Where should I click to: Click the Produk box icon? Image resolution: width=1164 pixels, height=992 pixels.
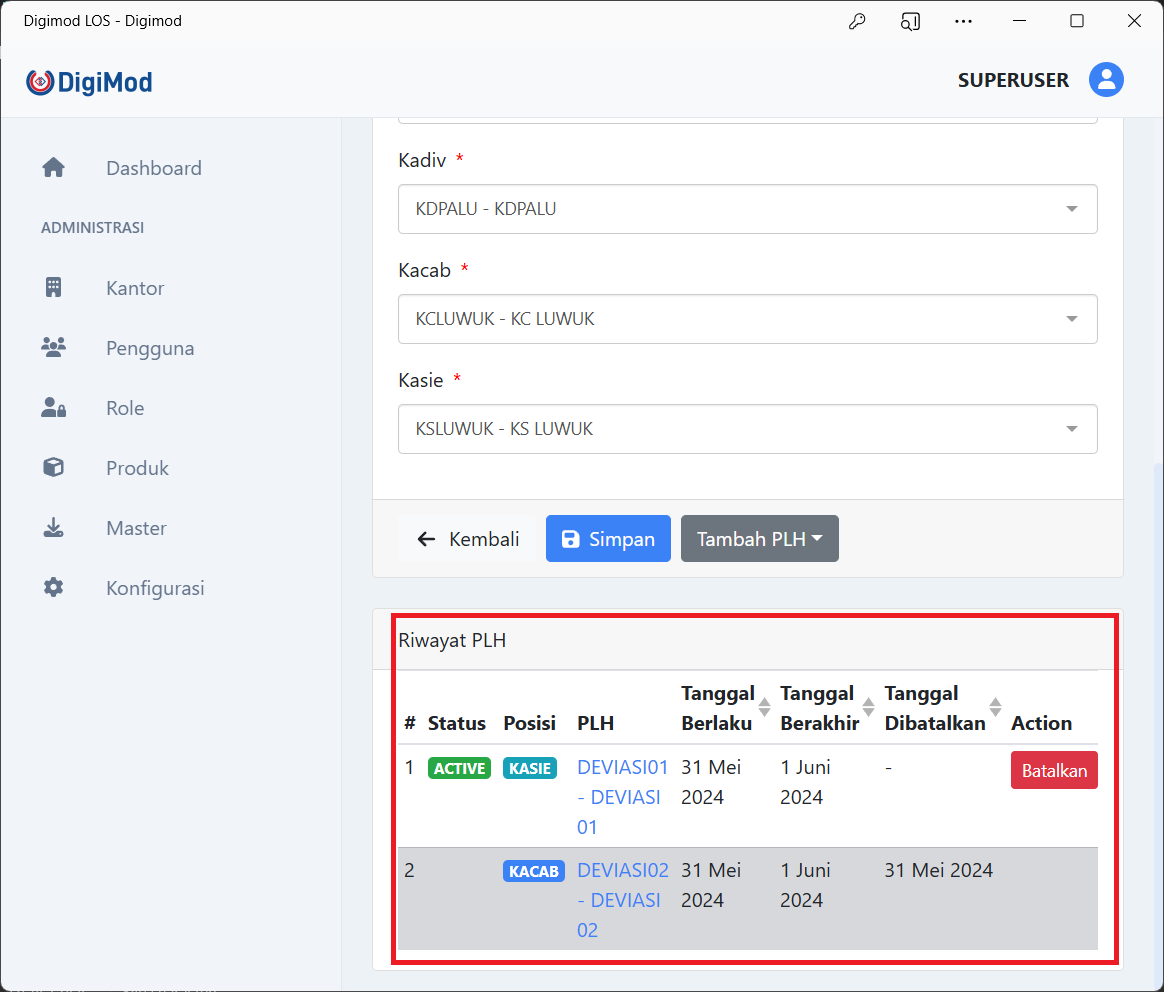(x=53, y=468)
